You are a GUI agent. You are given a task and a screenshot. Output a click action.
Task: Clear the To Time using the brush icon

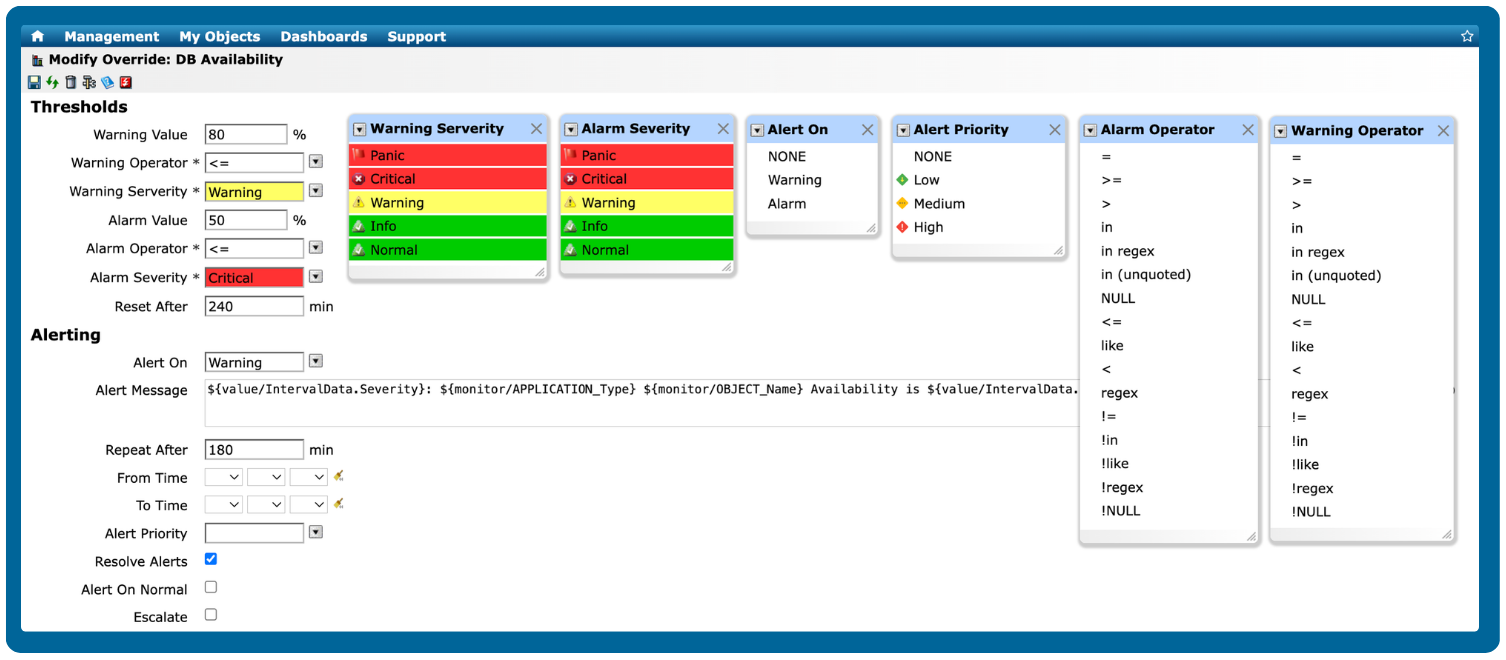337,505
